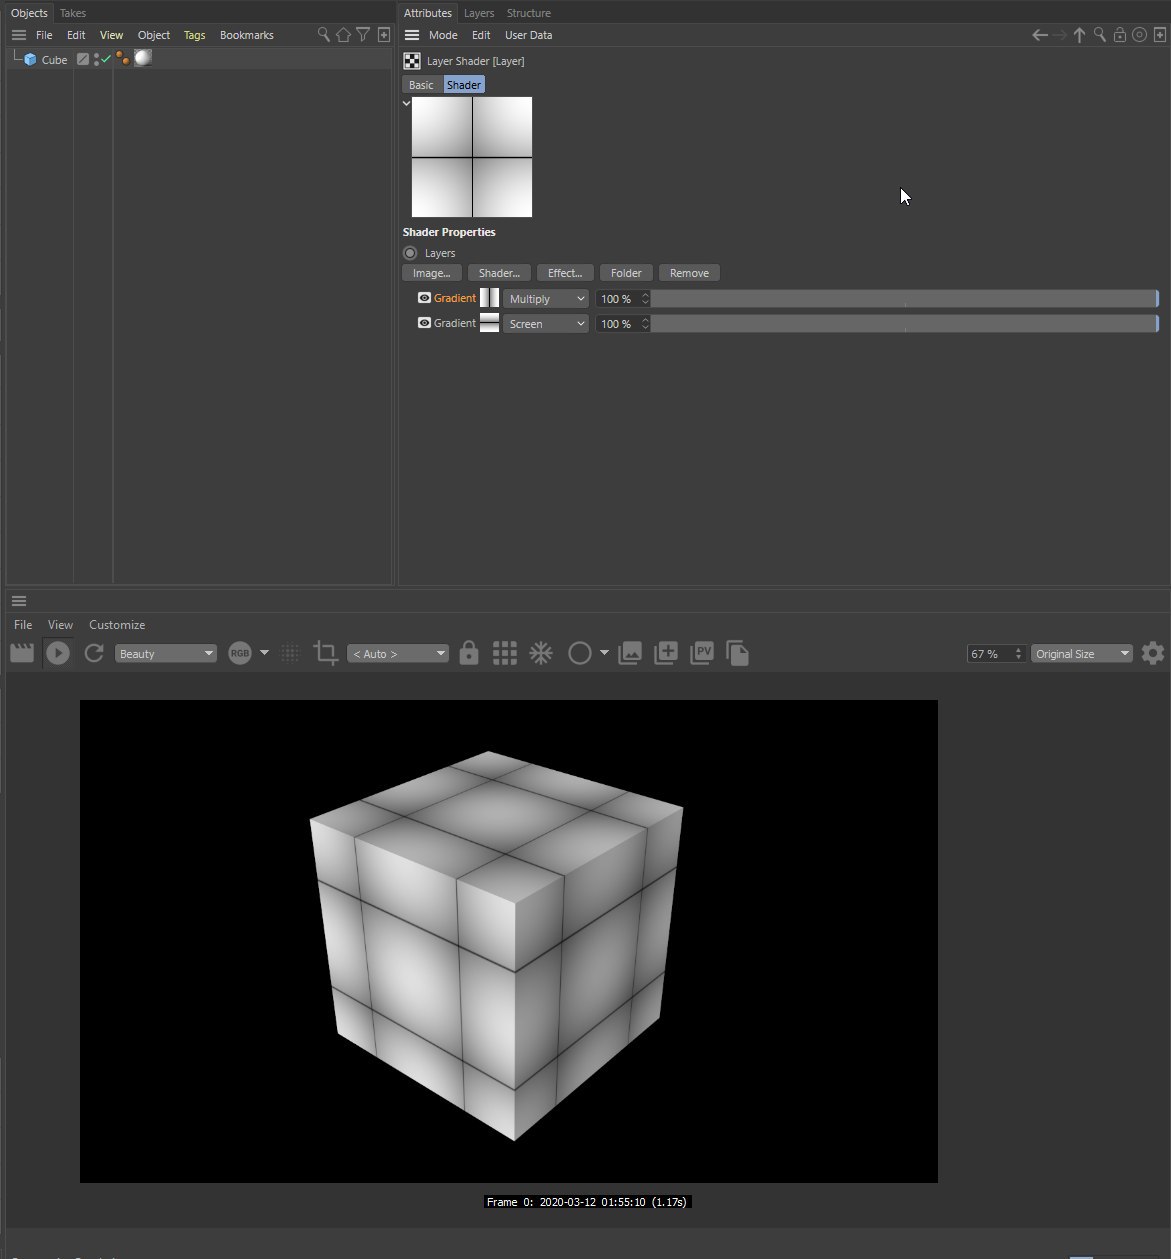
Task: Click the Attributes manager search icon
Action: pyautogui.click(x=1099, y=35)
